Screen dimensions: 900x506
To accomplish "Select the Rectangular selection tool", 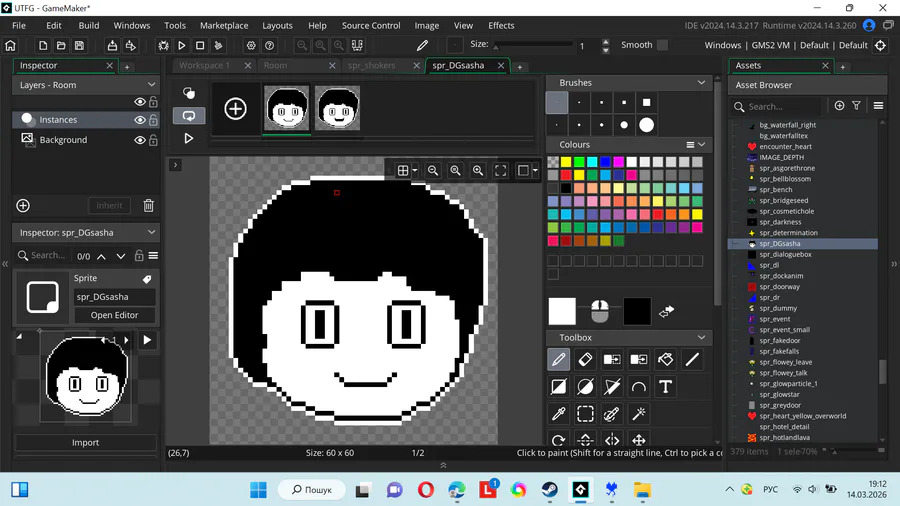I will click(x=585, y=414).
